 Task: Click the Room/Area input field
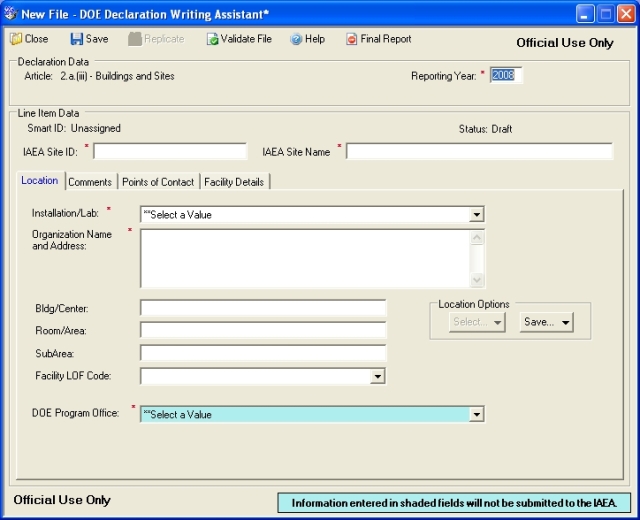click(x=263, y=330)
